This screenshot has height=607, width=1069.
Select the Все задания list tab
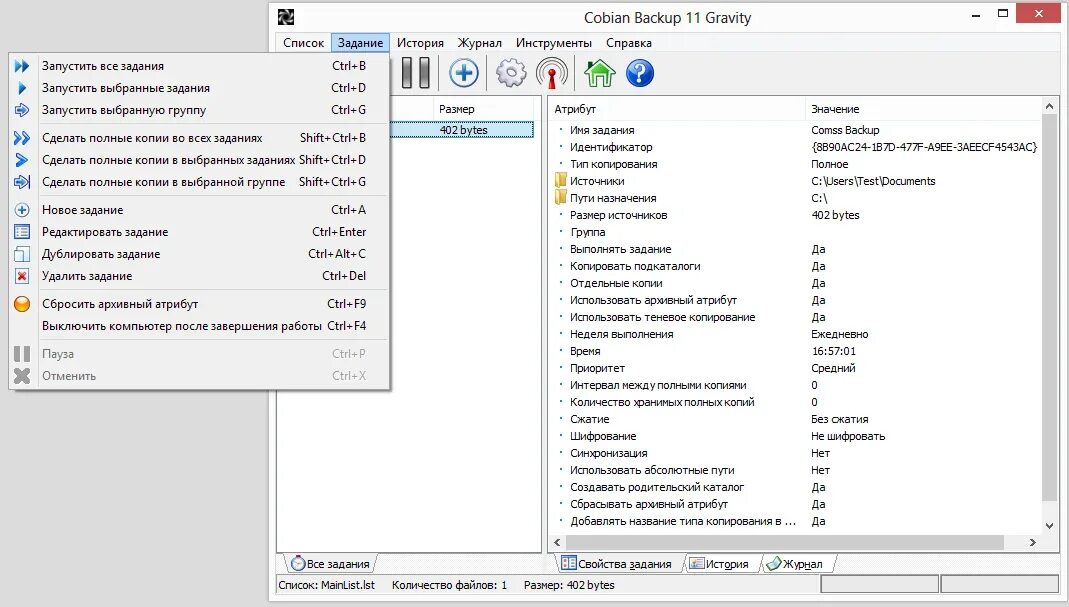[331, 563]
